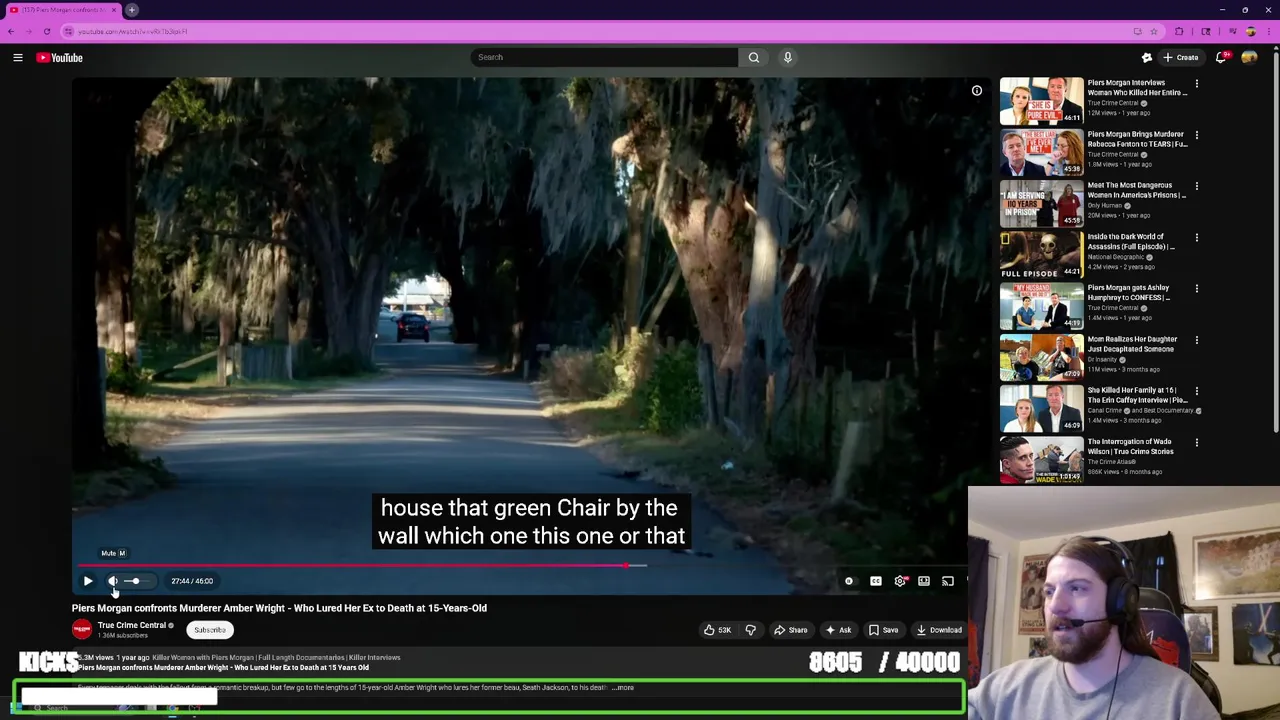Click the sparkle icon beside Create
Viewport: 1280px width, 720px height.
(x=1147, y=58)
